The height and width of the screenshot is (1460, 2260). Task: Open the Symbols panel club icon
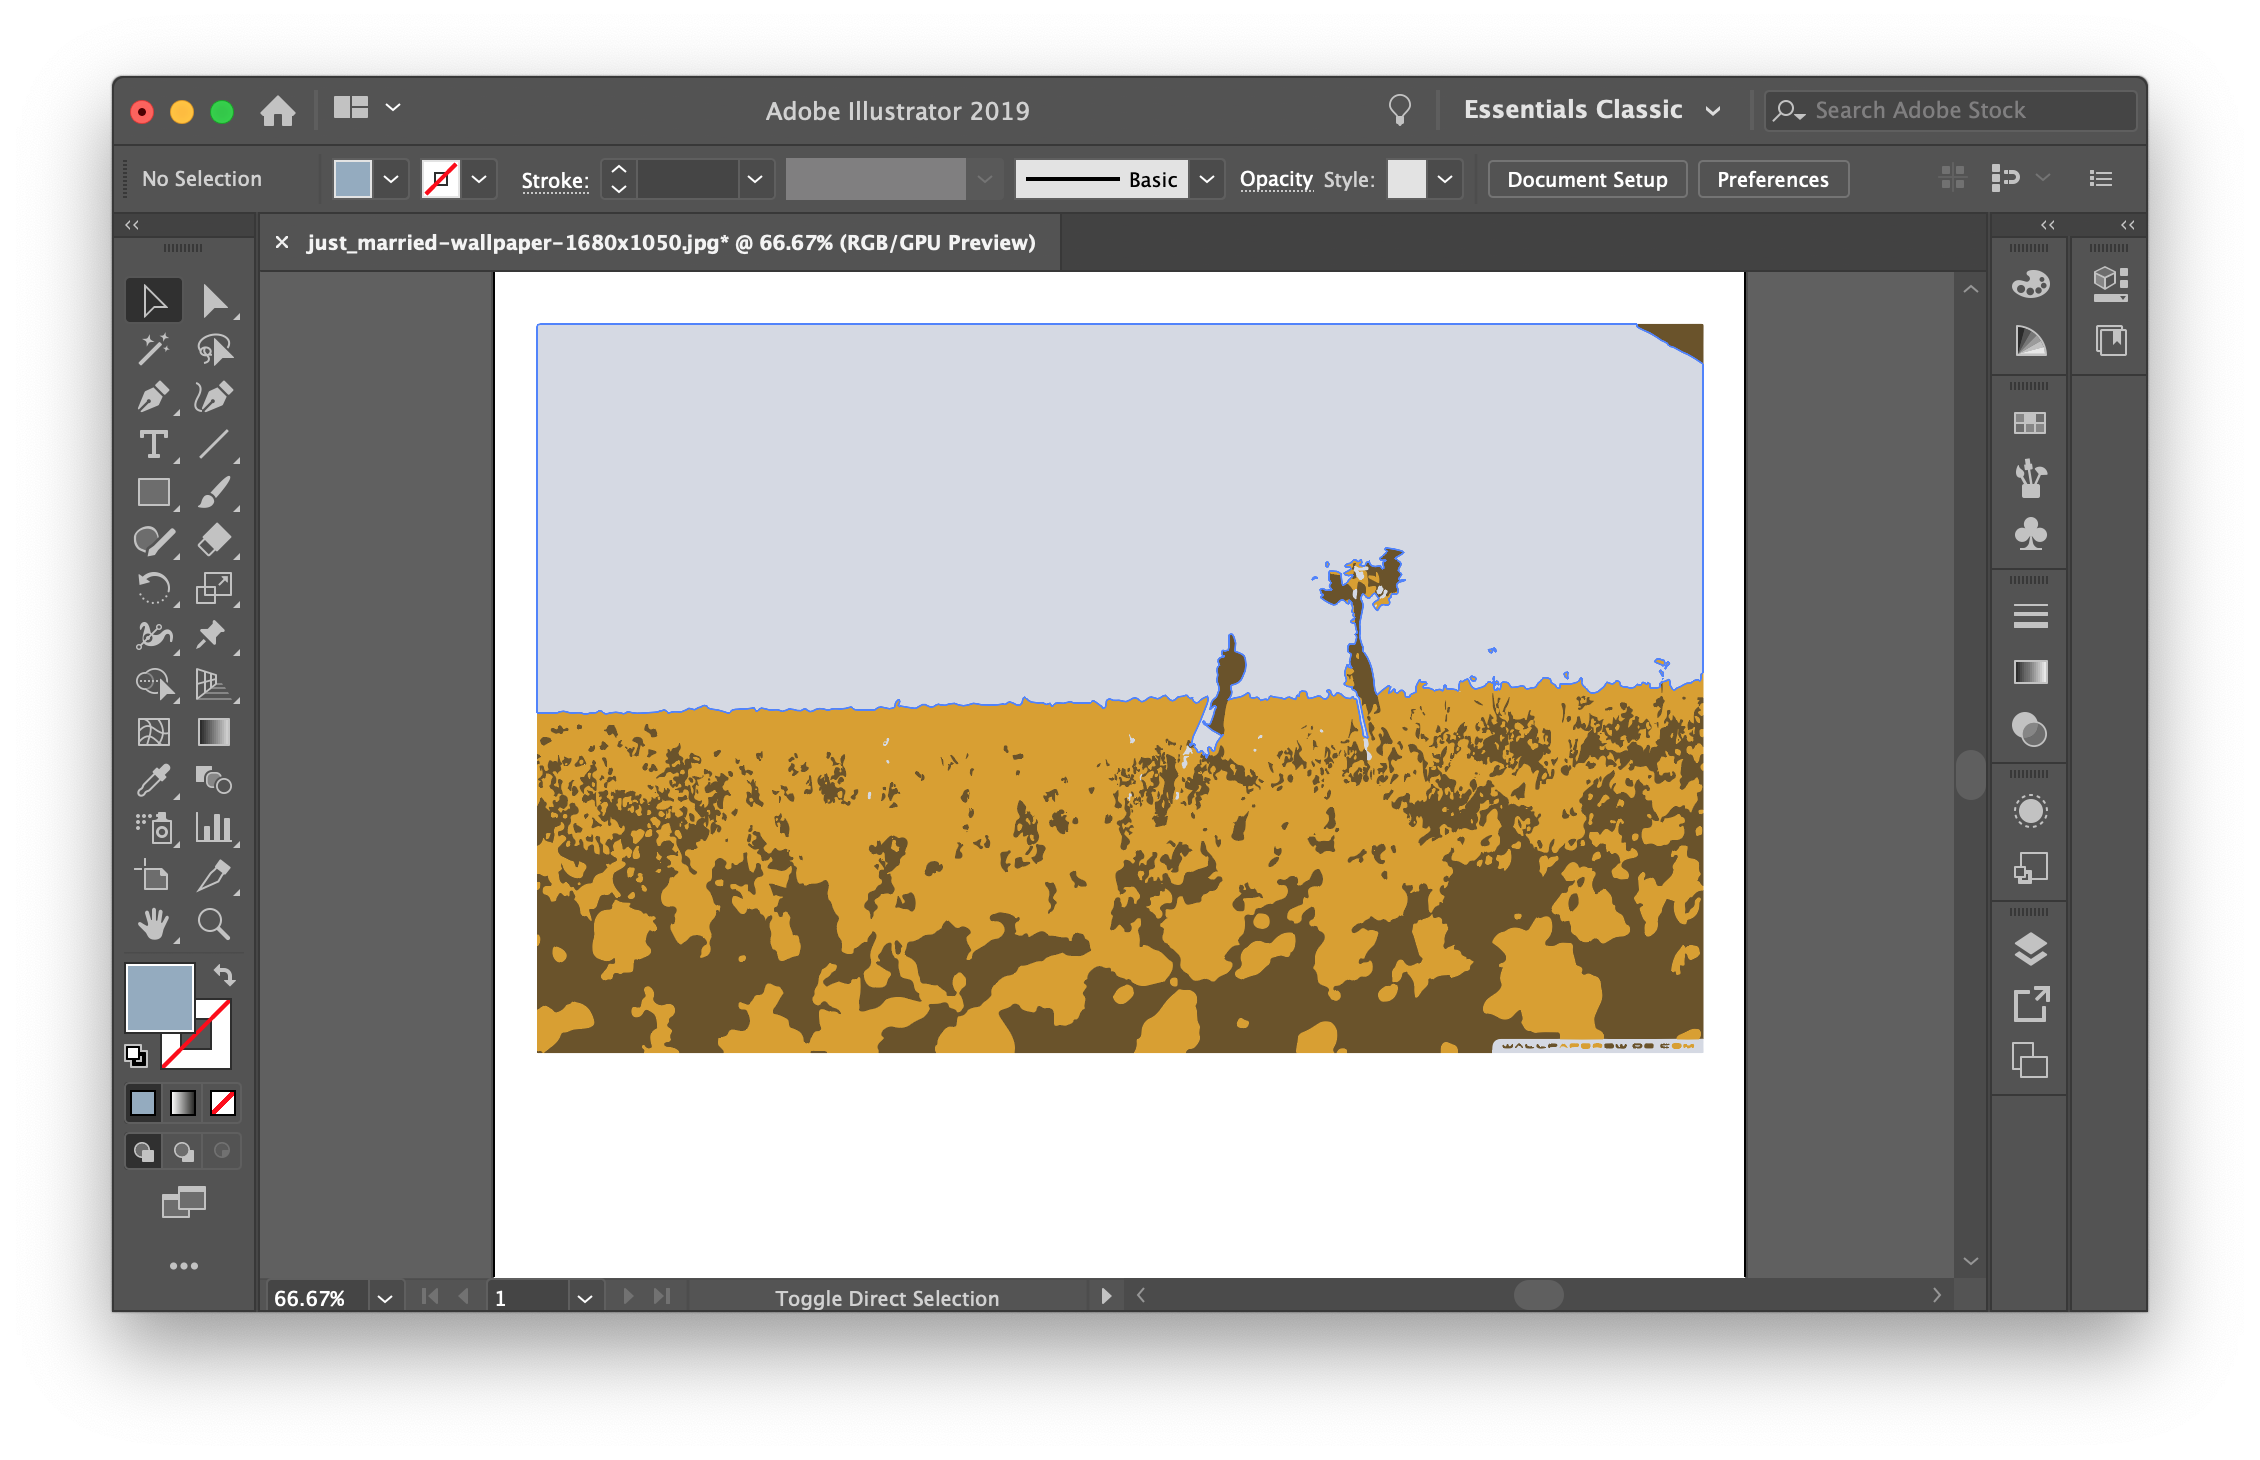pyautogui.click(x=2030, y=534)
